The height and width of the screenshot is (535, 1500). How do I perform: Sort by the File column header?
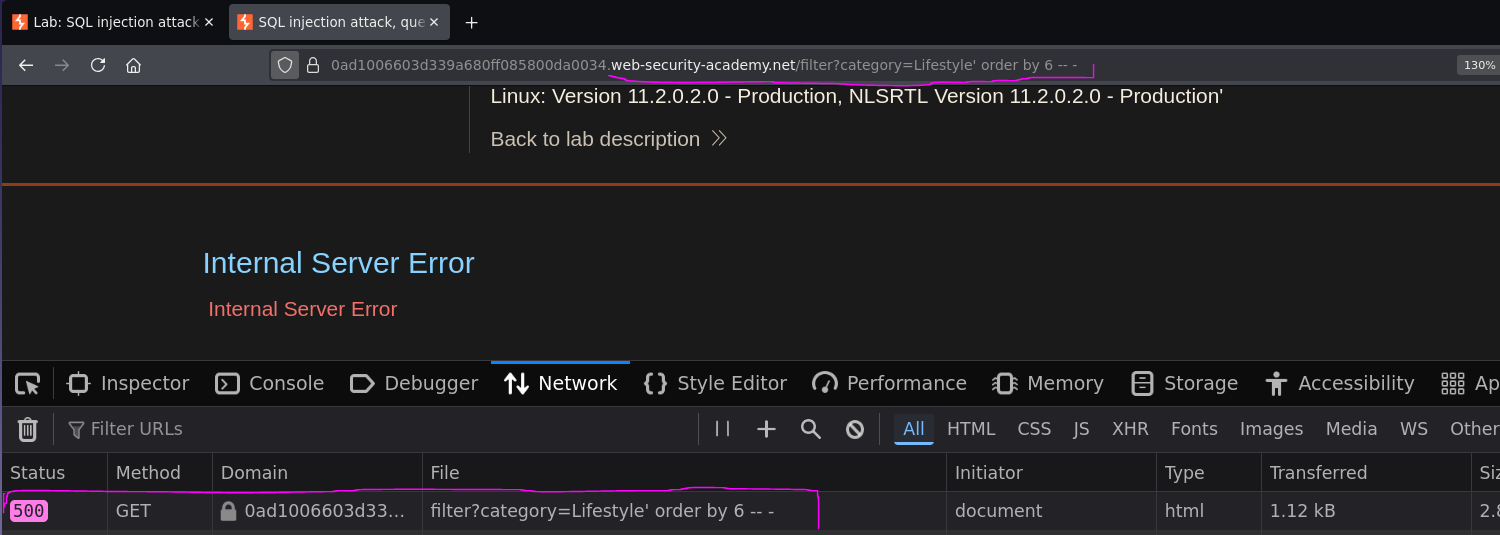pyautogui.click(x=684, y=473)
